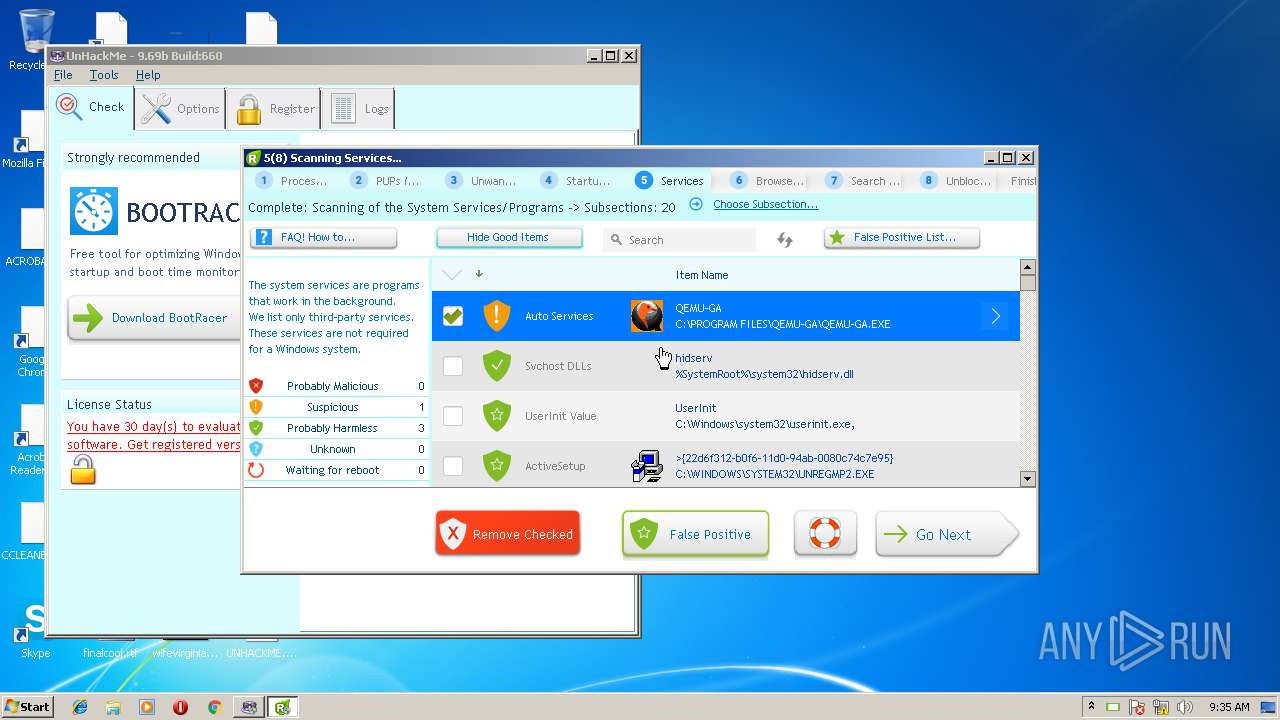This screenshot has height=720, width=1280.
Task: Open the Help menu
Action: [x=148, y=75]
